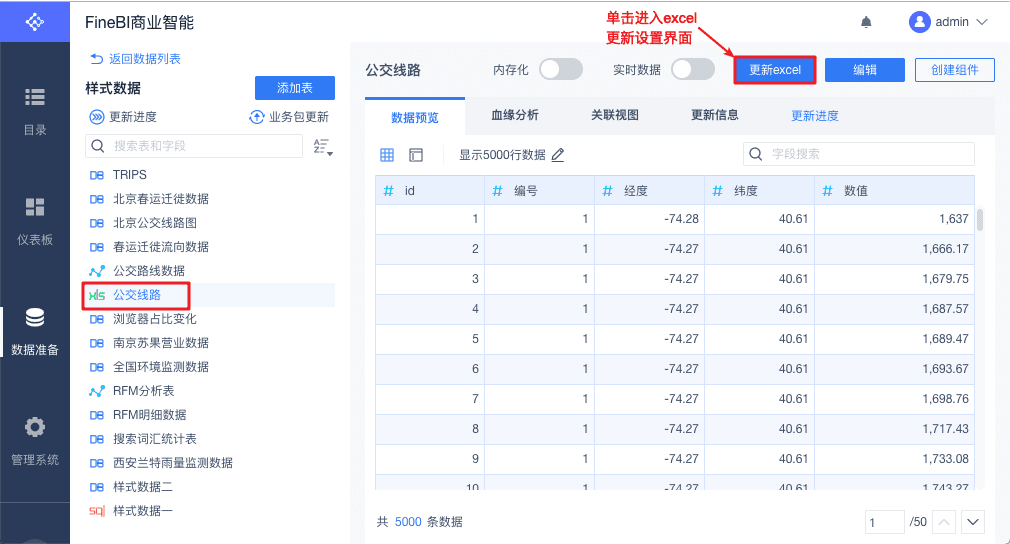Click the data table vertical scrollbar
1010x544 pixels.
pos(980,220)
